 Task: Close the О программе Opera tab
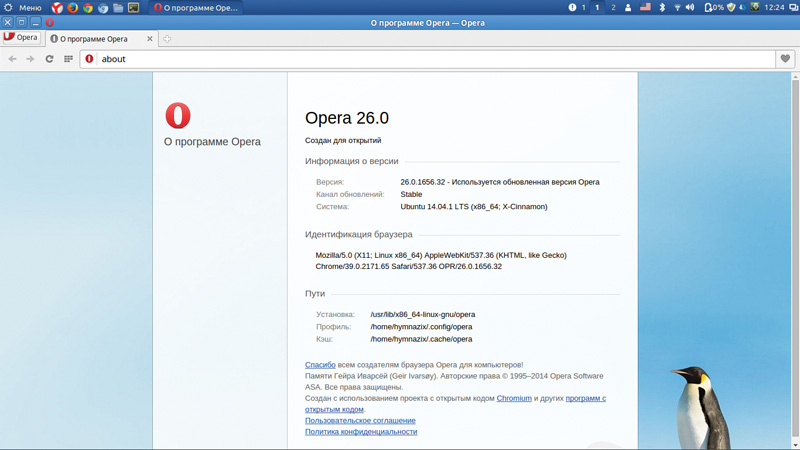coord(151,39)
